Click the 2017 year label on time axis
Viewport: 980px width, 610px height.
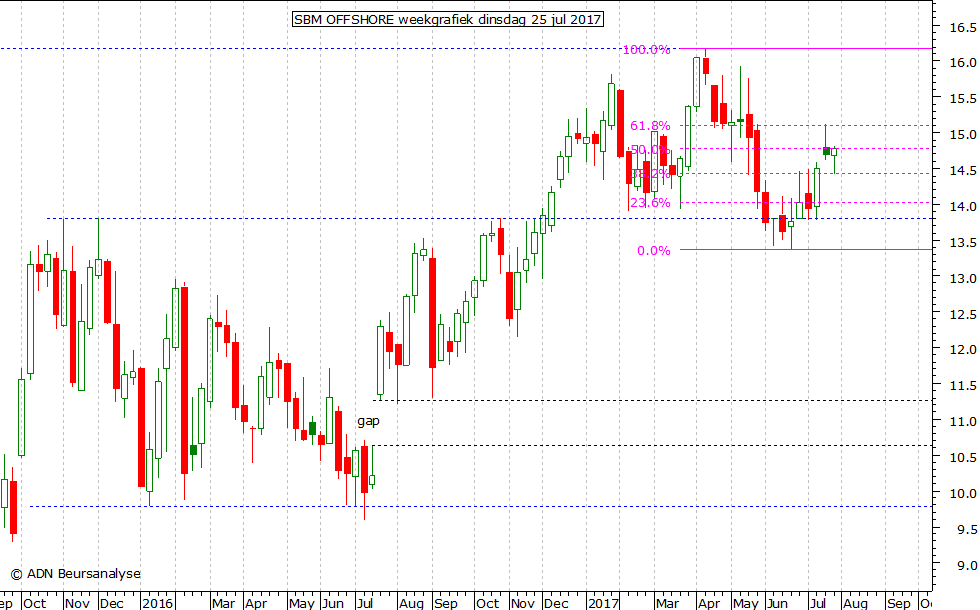[x=603, y=603]
